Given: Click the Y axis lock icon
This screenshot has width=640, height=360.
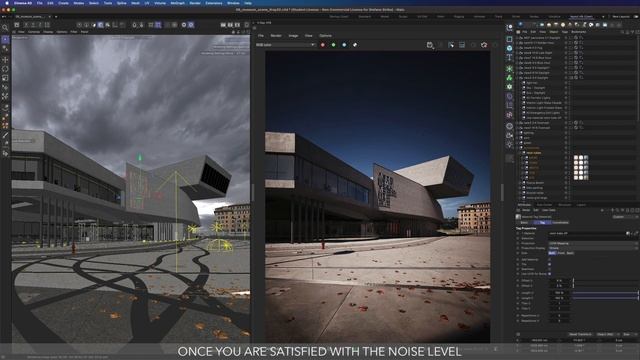Looking at the screenshot, I should 33,25.
